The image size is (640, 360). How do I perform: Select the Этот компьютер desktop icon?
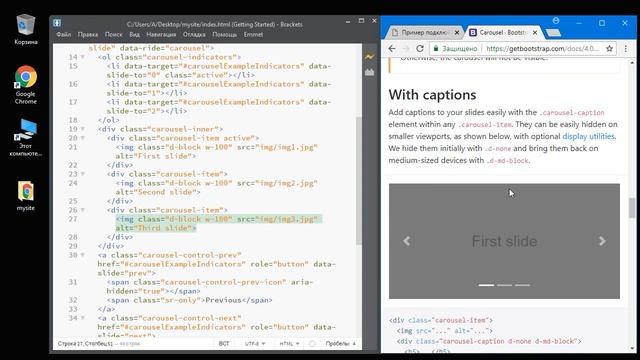(x=26, y=138)
